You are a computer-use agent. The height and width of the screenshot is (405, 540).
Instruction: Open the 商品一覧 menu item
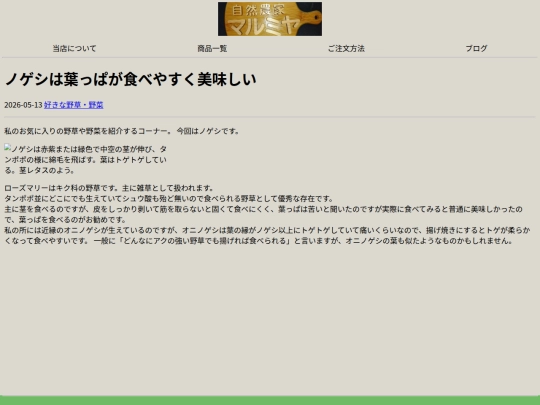[x=212, y=49]
